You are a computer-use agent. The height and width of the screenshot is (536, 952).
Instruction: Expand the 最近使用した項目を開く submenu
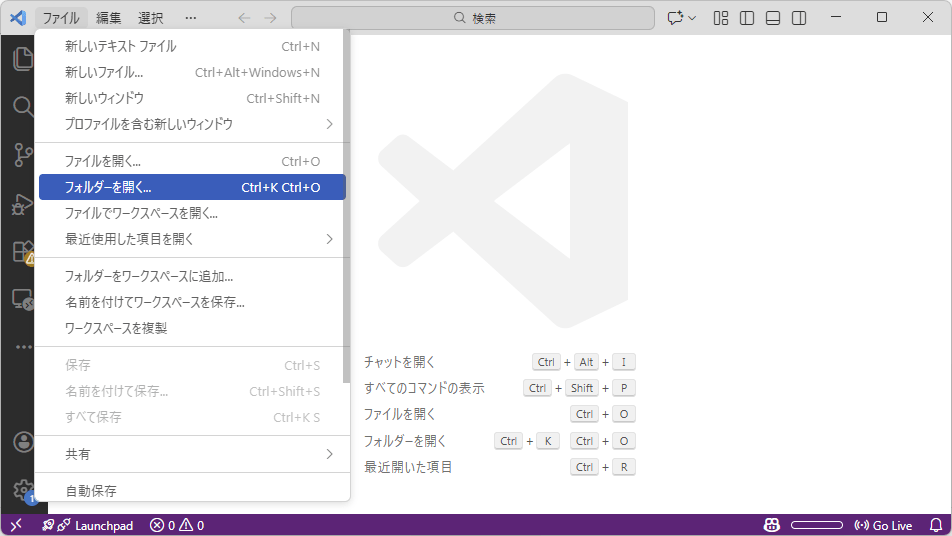click(x=190, y=239)
